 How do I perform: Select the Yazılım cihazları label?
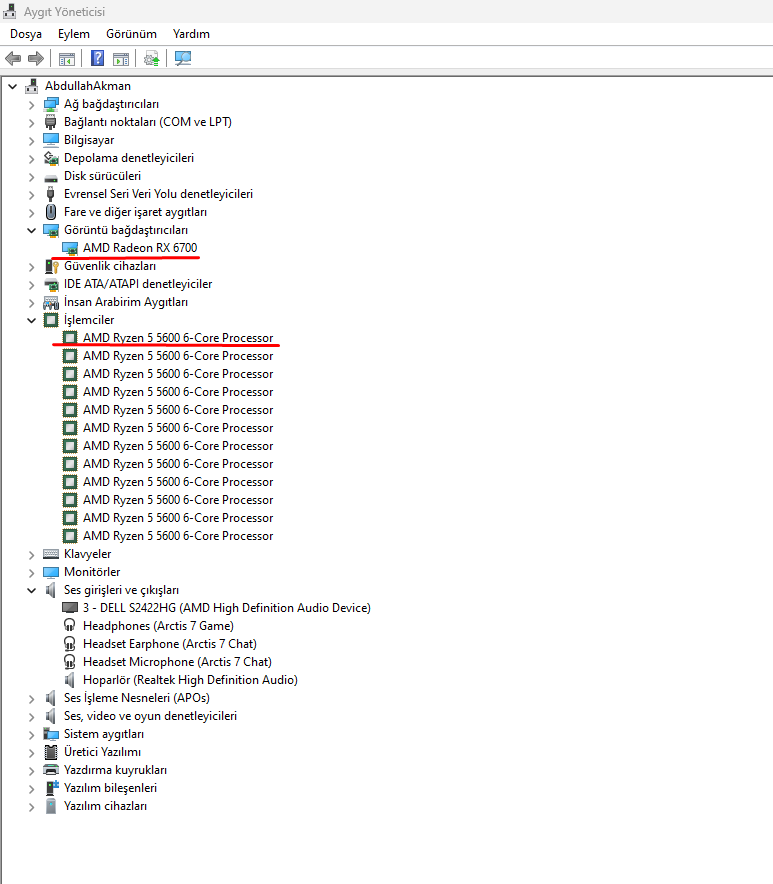pyautogui.click(x=105, y=806)
